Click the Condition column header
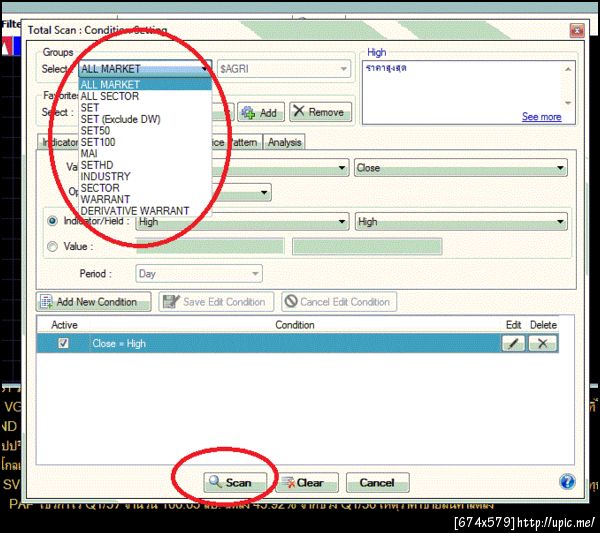This screenshot has height=533, width=600. 295,325
